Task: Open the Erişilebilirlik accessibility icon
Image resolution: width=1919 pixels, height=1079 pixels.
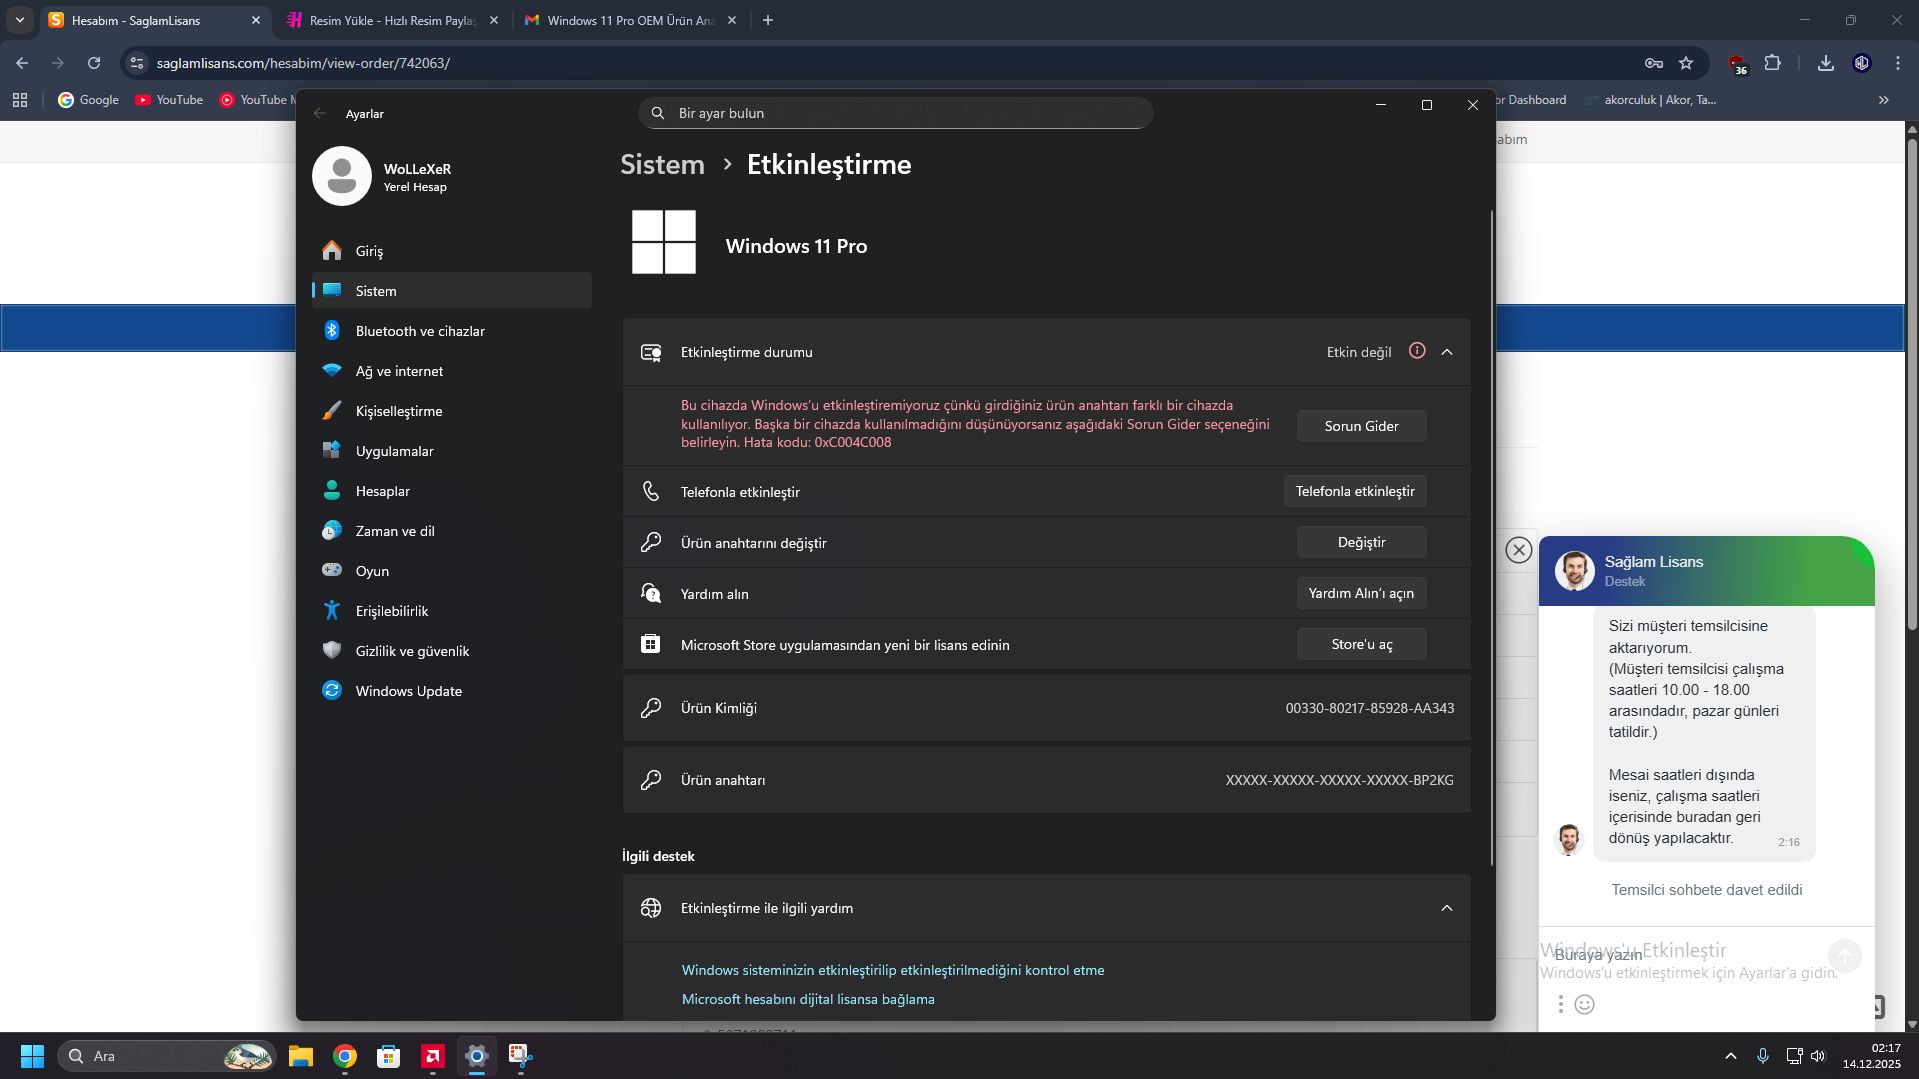Action: click(x=332, y=610)
